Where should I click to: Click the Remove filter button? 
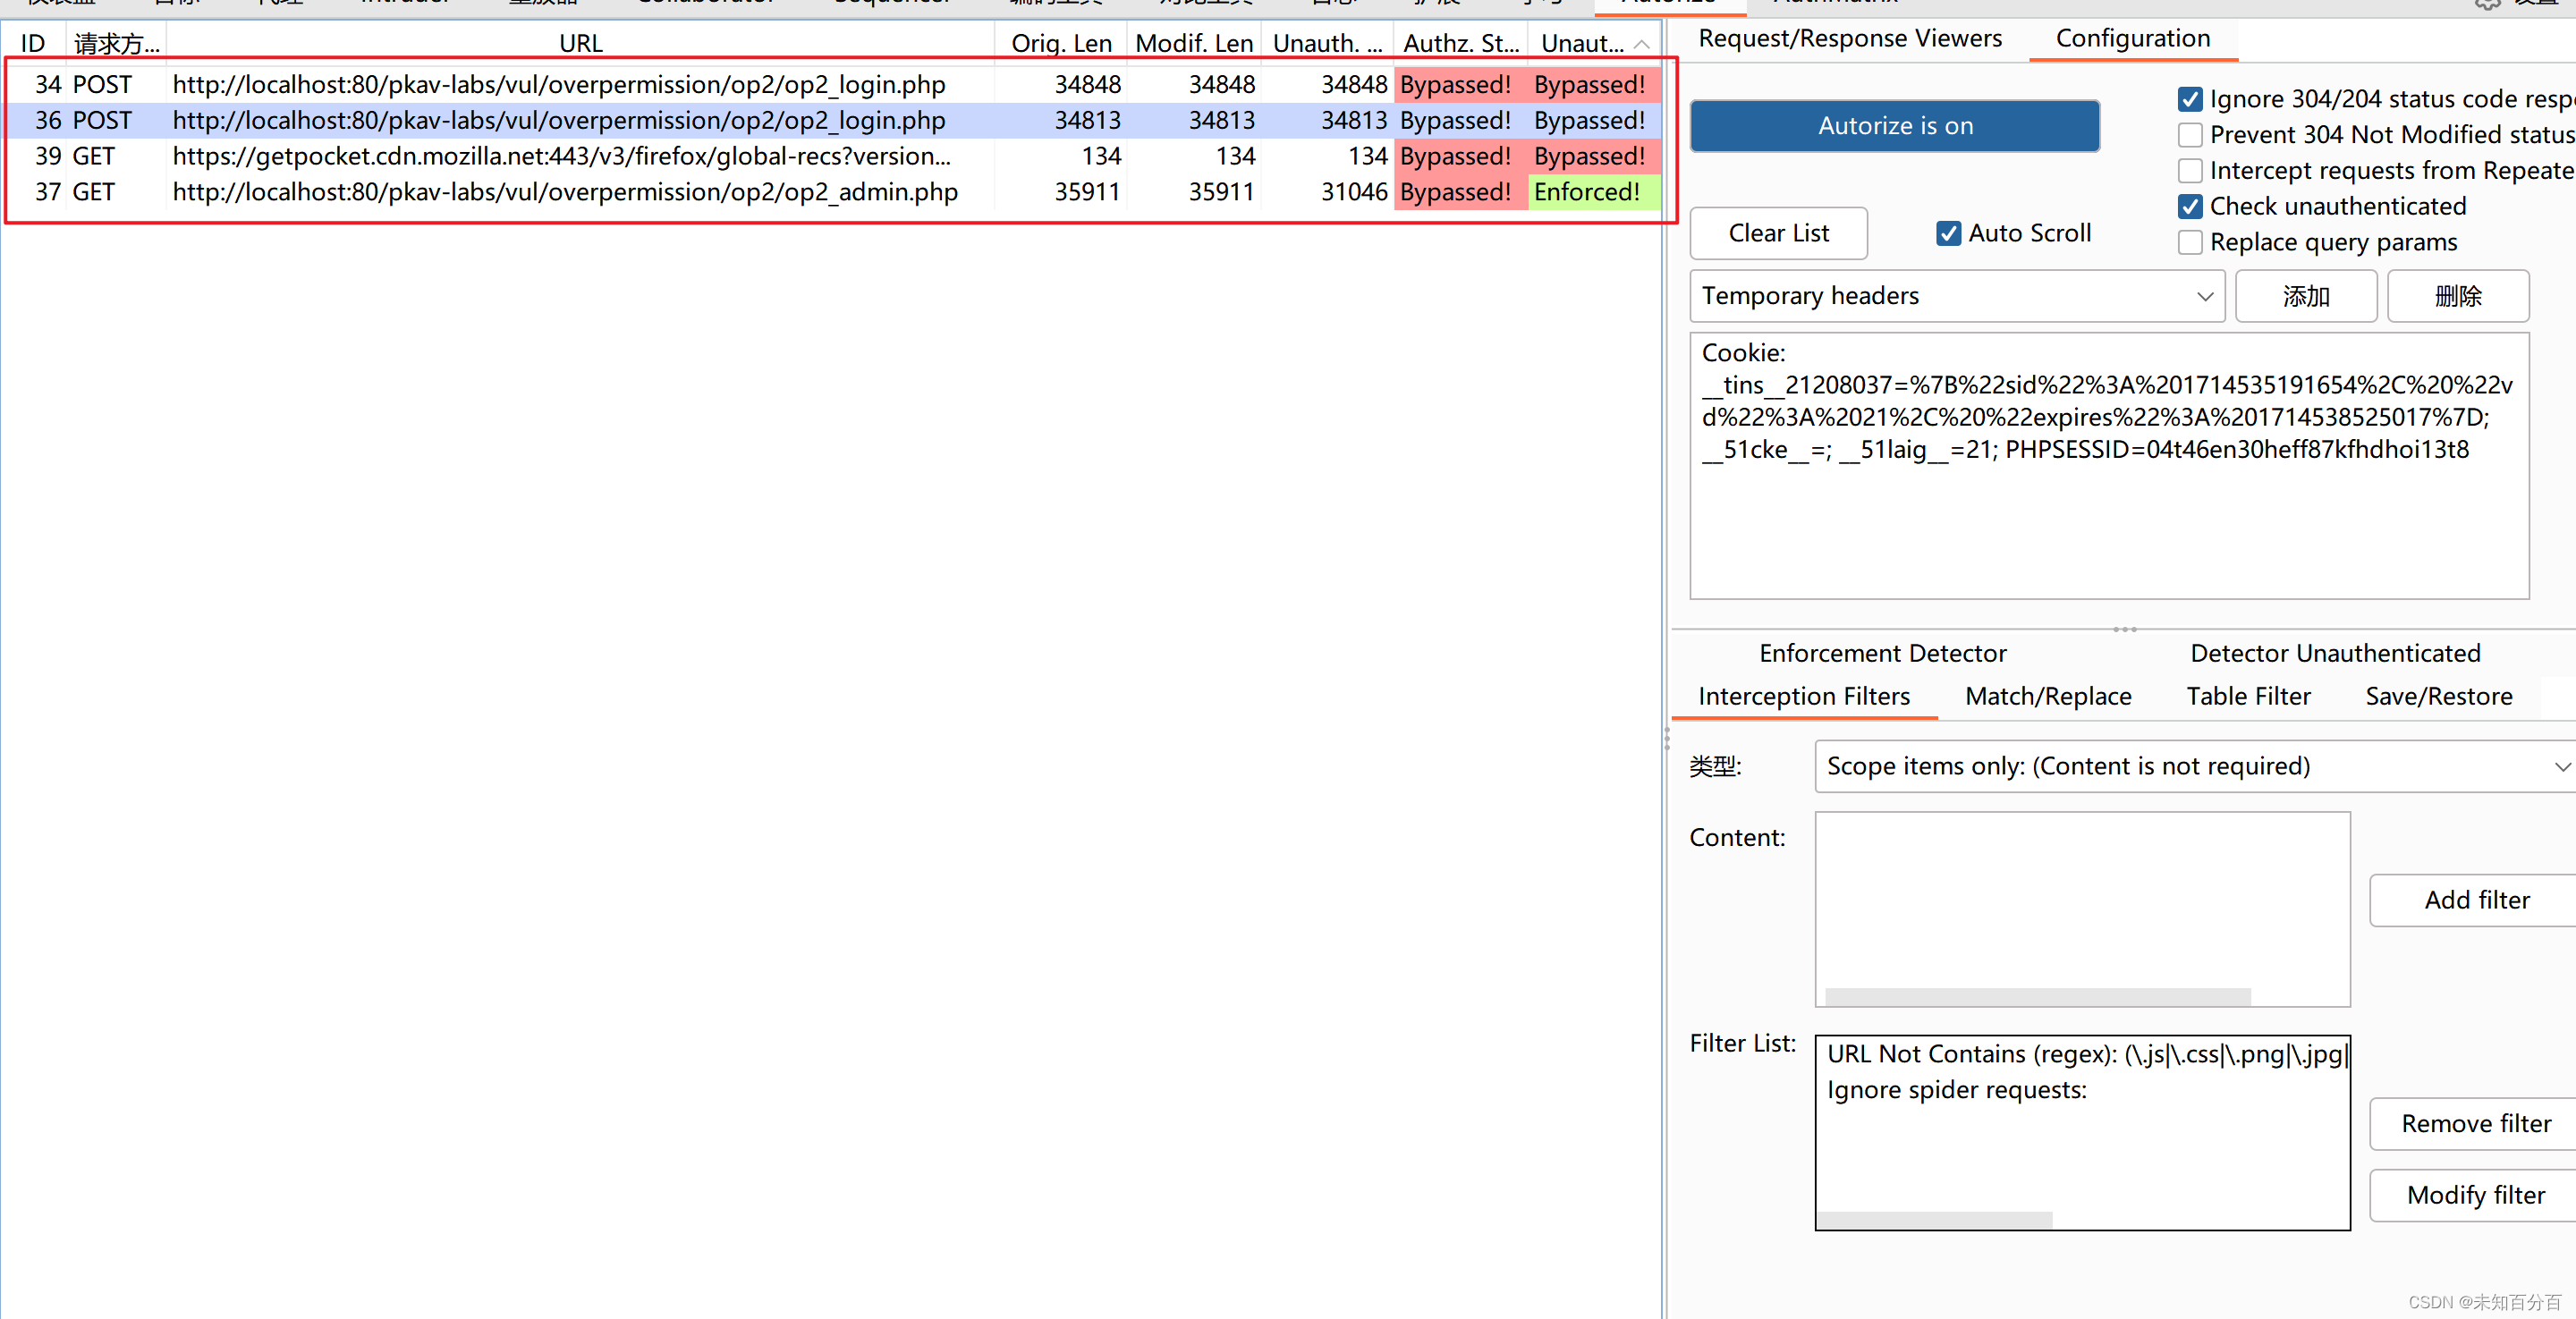[x=2476, y=1125]
